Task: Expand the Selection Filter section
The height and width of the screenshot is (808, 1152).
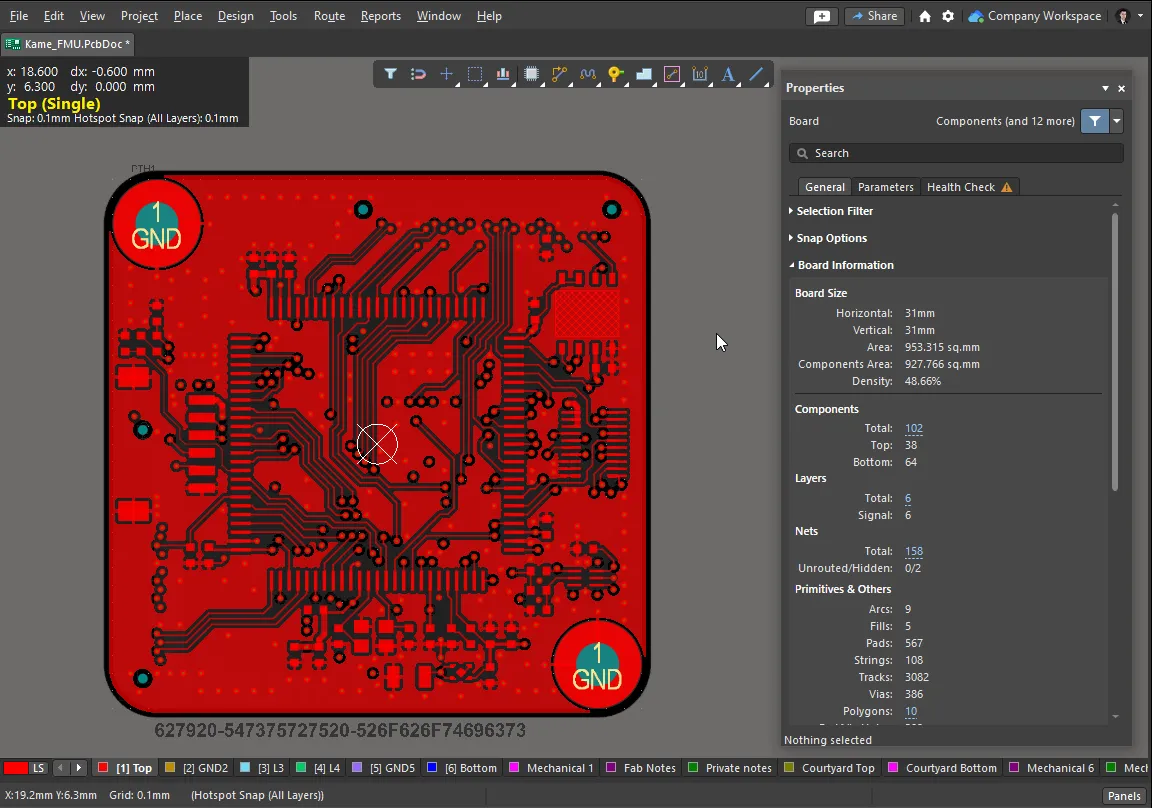Action: click(834, 211)
